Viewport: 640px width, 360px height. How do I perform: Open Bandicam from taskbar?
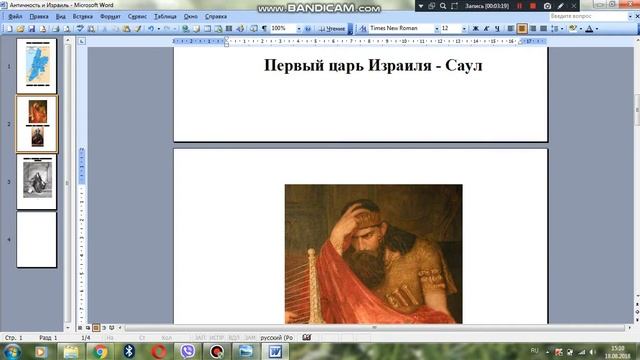[x=217, y=351]
